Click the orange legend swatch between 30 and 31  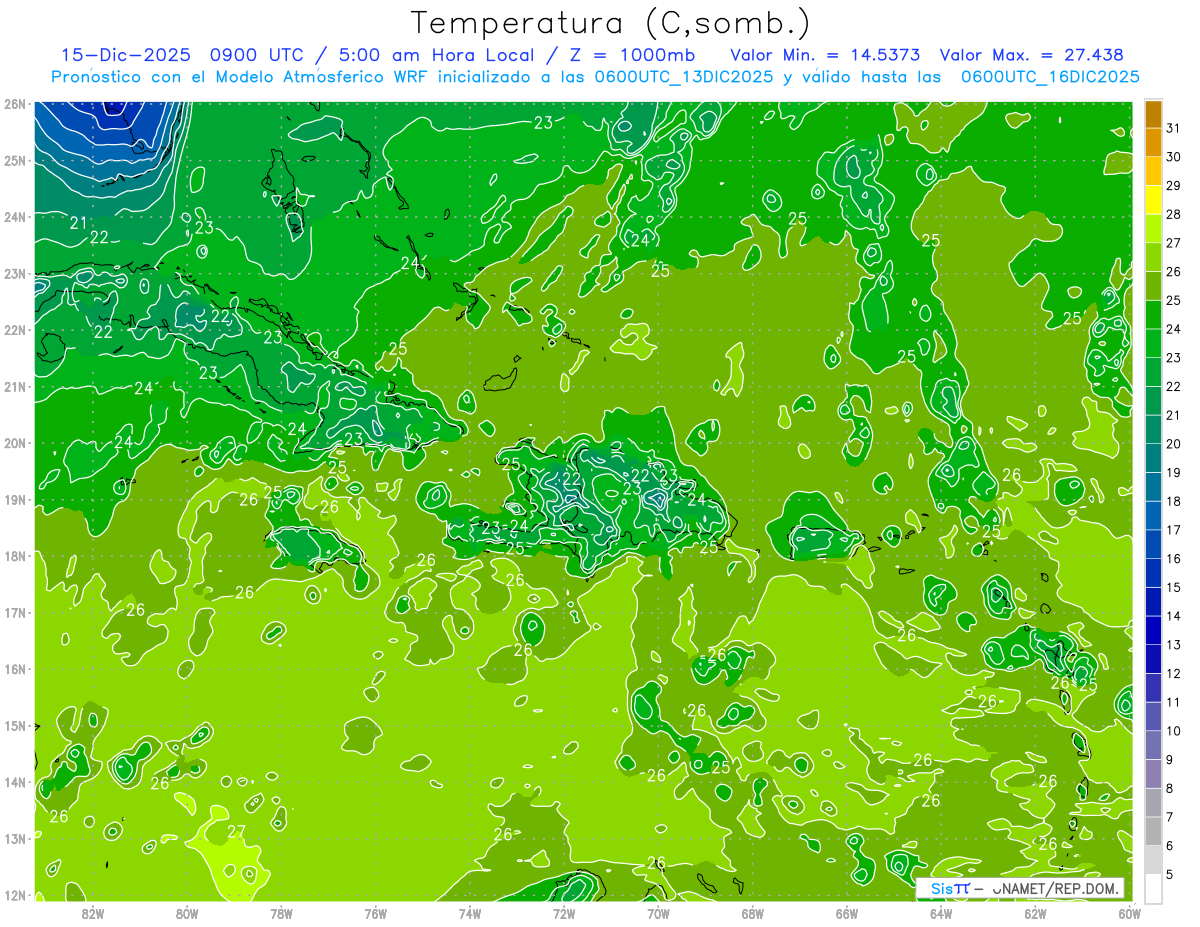coord(1153,143)
